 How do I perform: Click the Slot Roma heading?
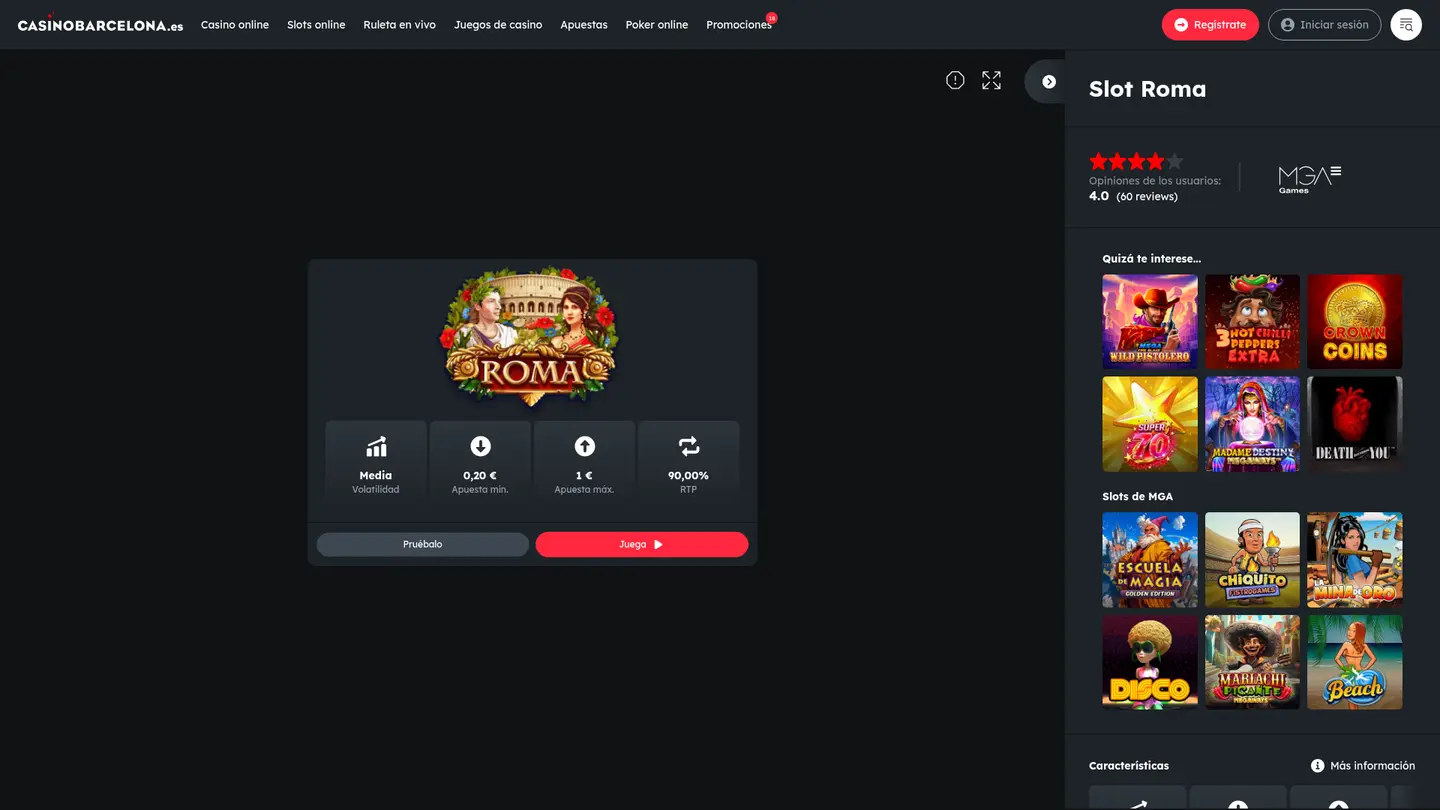point(1147,89)
